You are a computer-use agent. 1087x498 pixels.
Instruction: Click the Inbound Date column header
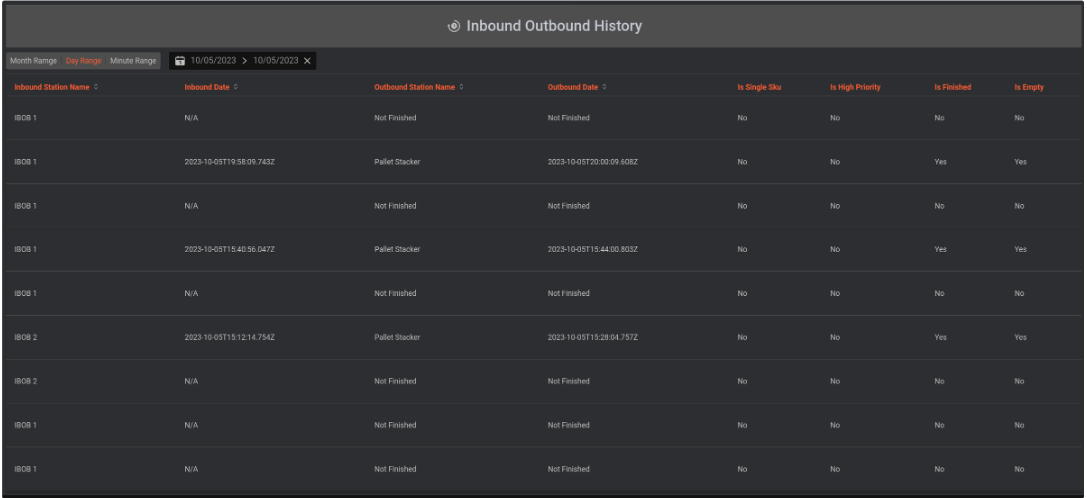pyautogui.click(x=207, y=87)
